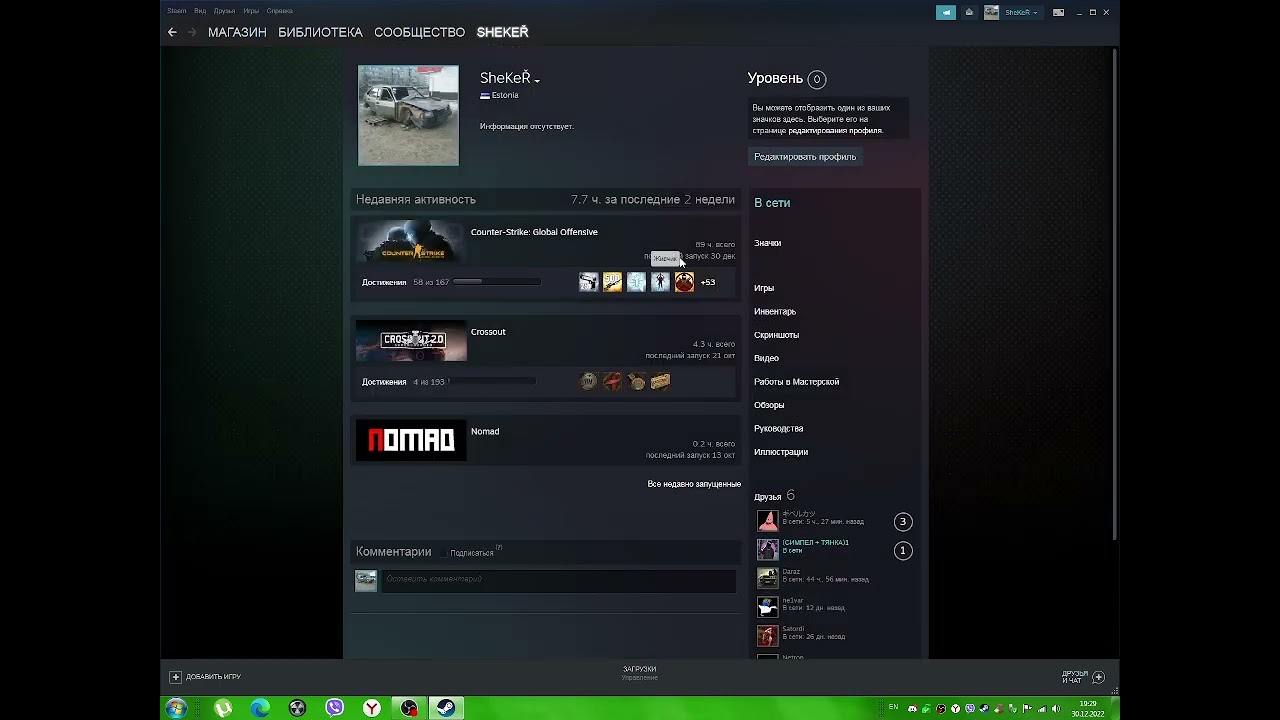Open the Скриншоты link

pyautogui.click(x=777, y=335)
